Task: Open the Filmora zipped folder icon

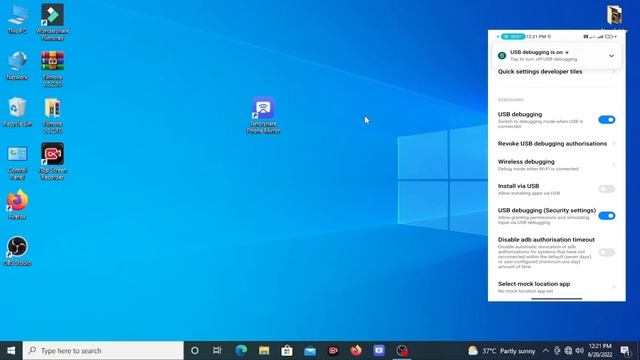Action: pyautogui.click(x=52, y=115)
